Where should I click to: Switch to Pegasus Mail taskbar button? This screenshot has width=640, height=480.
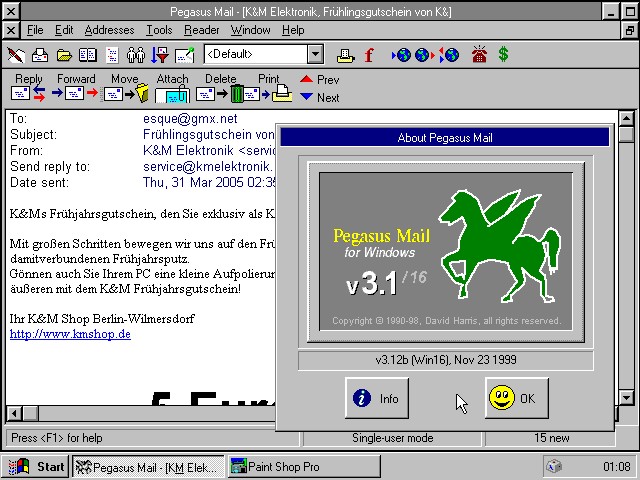pos(149,467)
